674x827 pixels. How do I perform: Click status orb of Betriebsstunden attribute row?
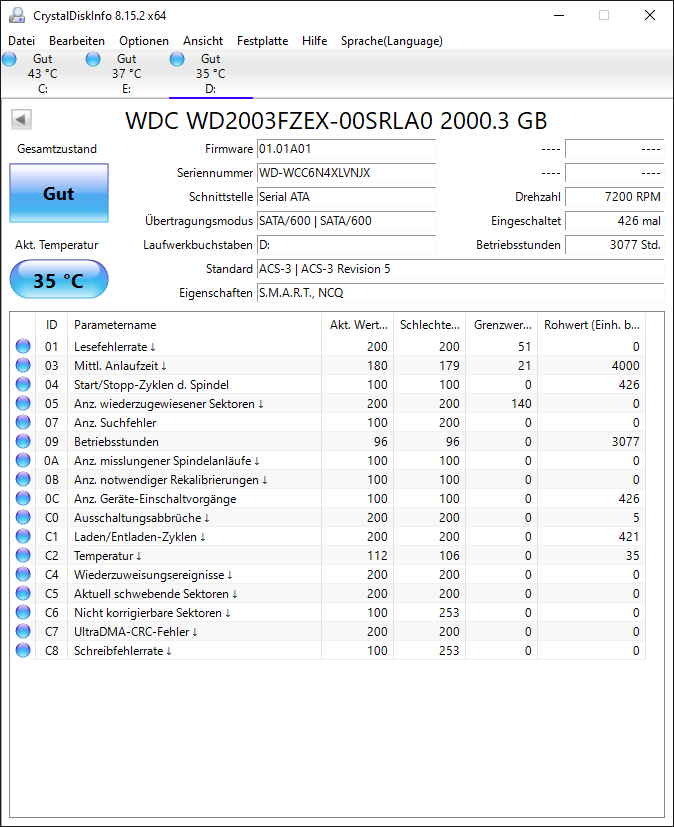tap(23, 441)
